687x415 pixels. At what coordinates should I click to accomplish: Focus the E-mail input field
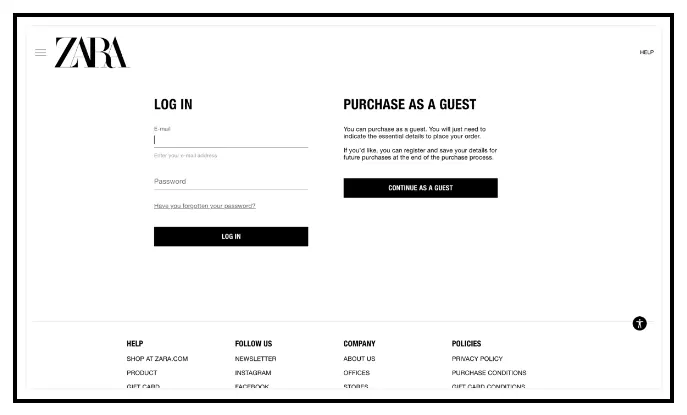231,140
